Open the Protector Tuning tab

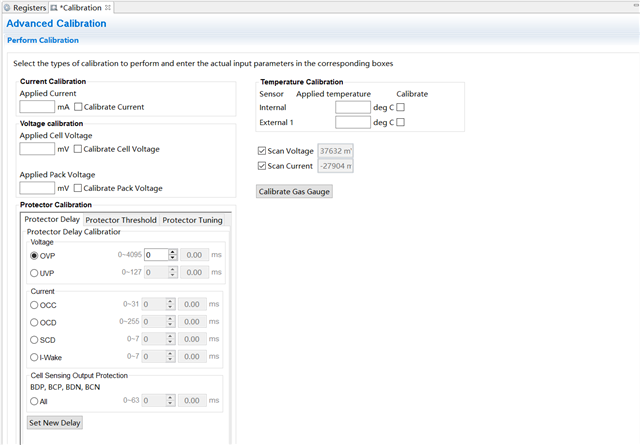pos(192,220)
